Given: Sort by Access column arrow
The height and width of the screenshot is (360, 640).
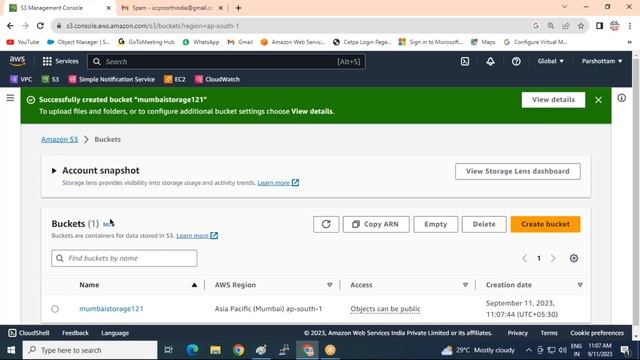Looking at the screenshot, I should (x=465, y=285).
